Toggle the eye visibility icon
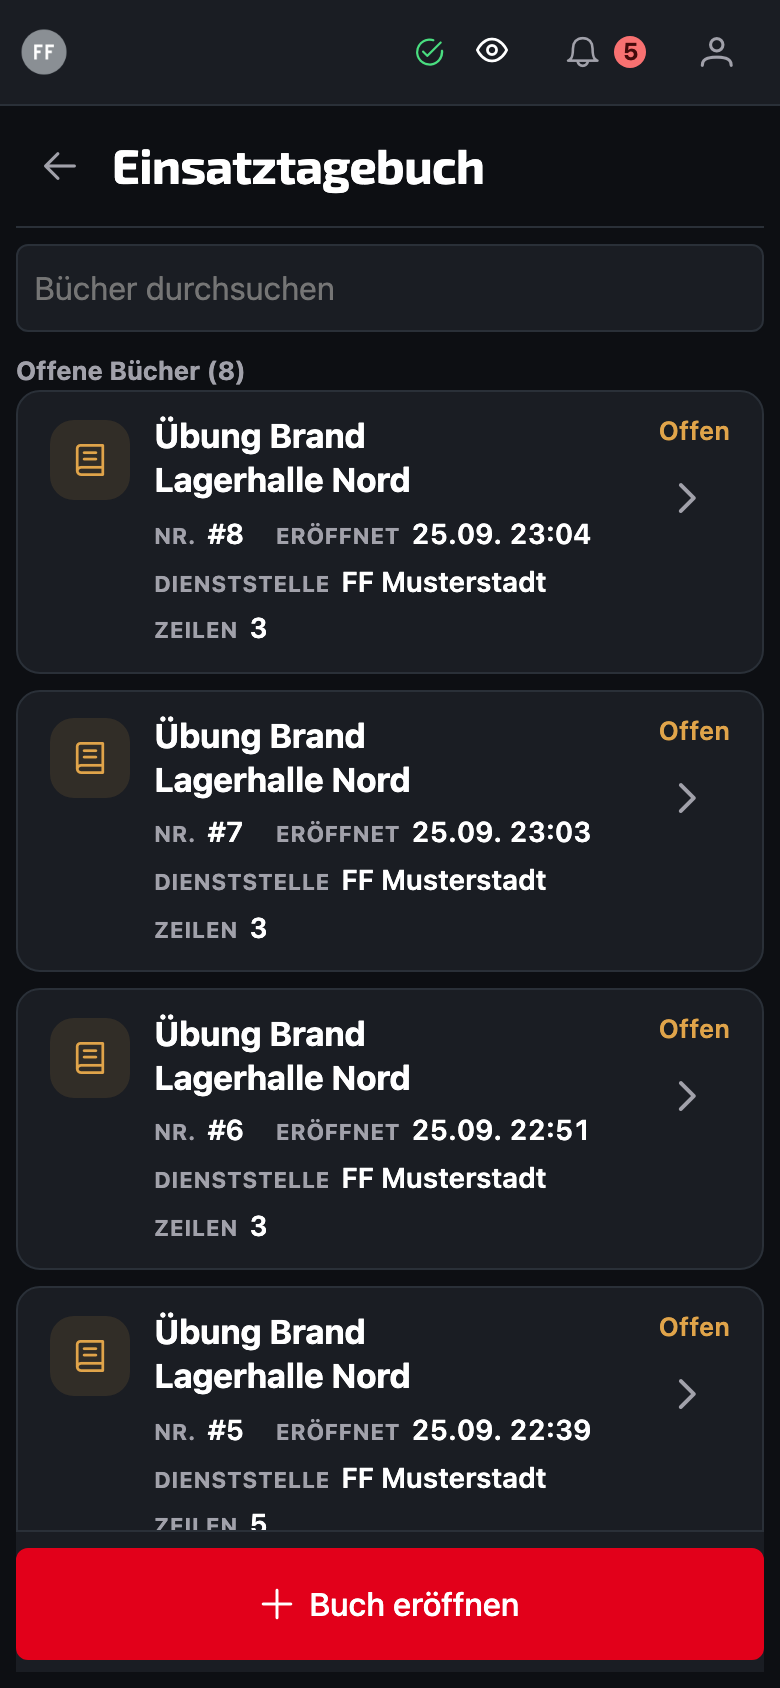This screenshot has width=780, height=1688. click(x=492, y=51)
